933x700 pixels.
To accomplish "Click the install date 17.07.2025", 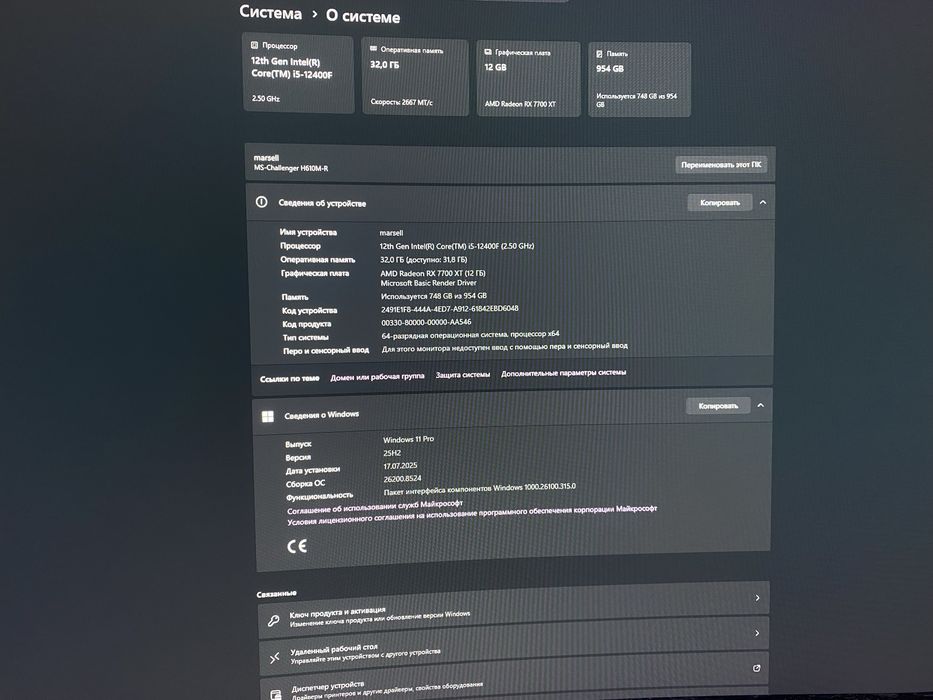I will (400, 465).
